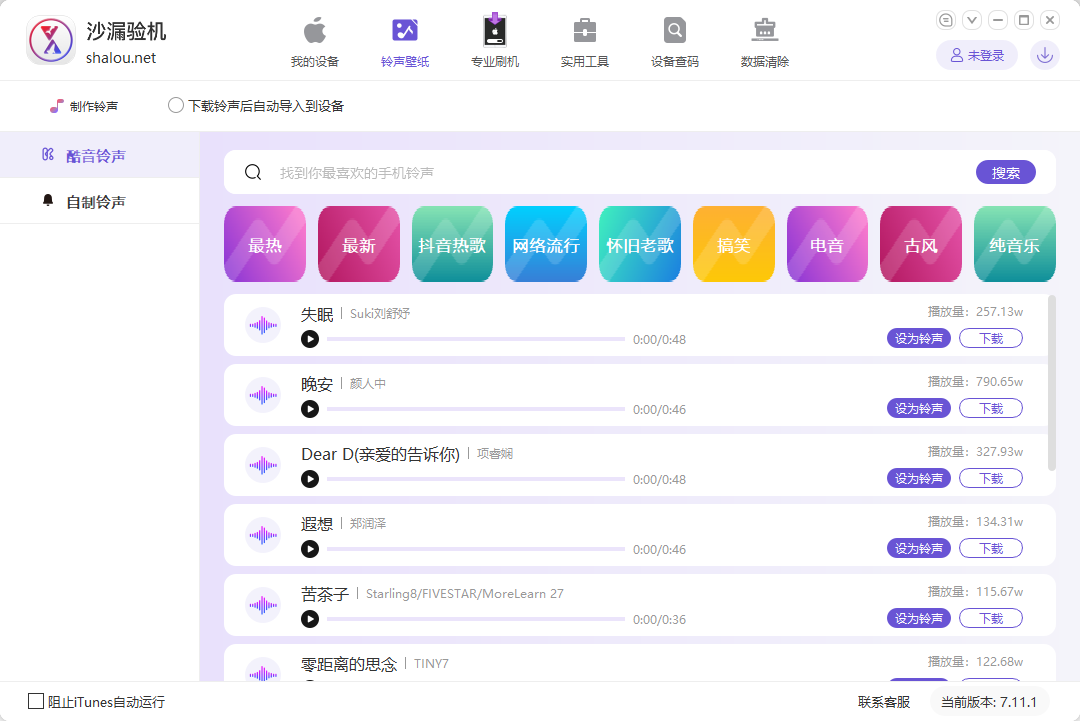Click the 沙漏验机 app logo
1080x721 pixels.
click(x=51, y=41)
